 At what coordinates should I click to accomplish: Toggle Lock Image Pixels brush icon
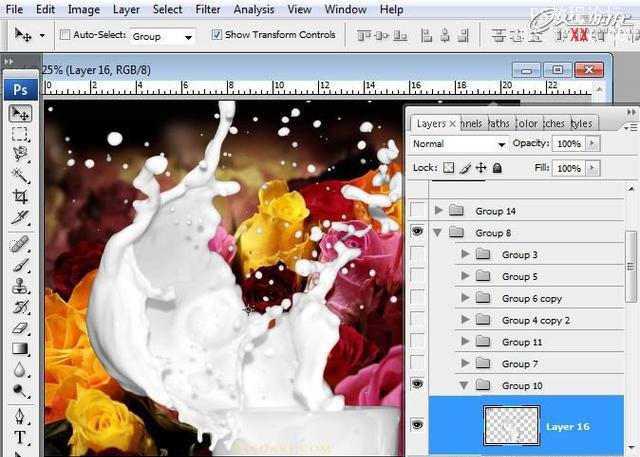click(465, 168)
